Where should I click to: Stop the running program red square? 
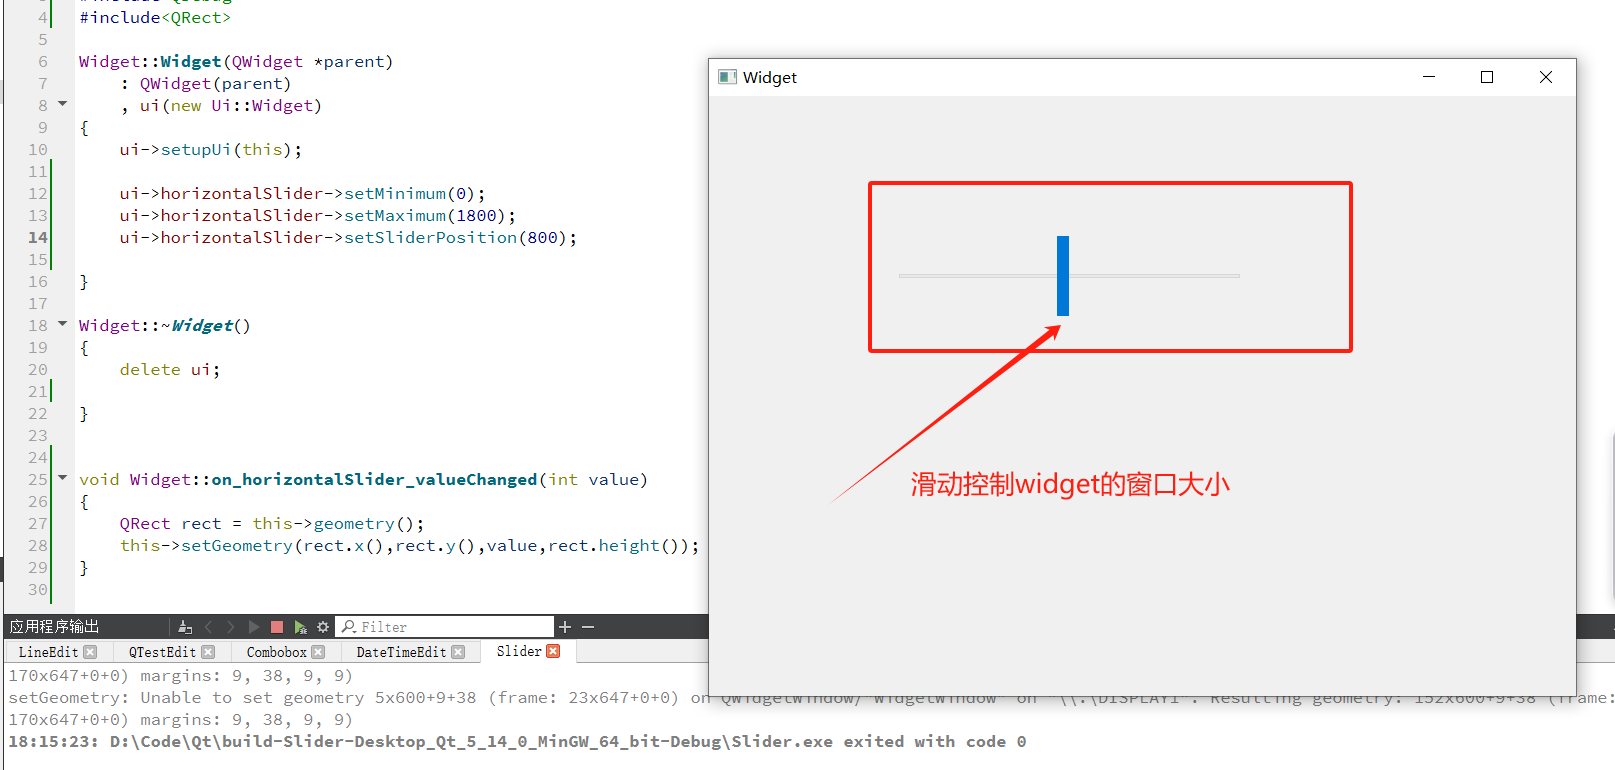pos(277,627)
